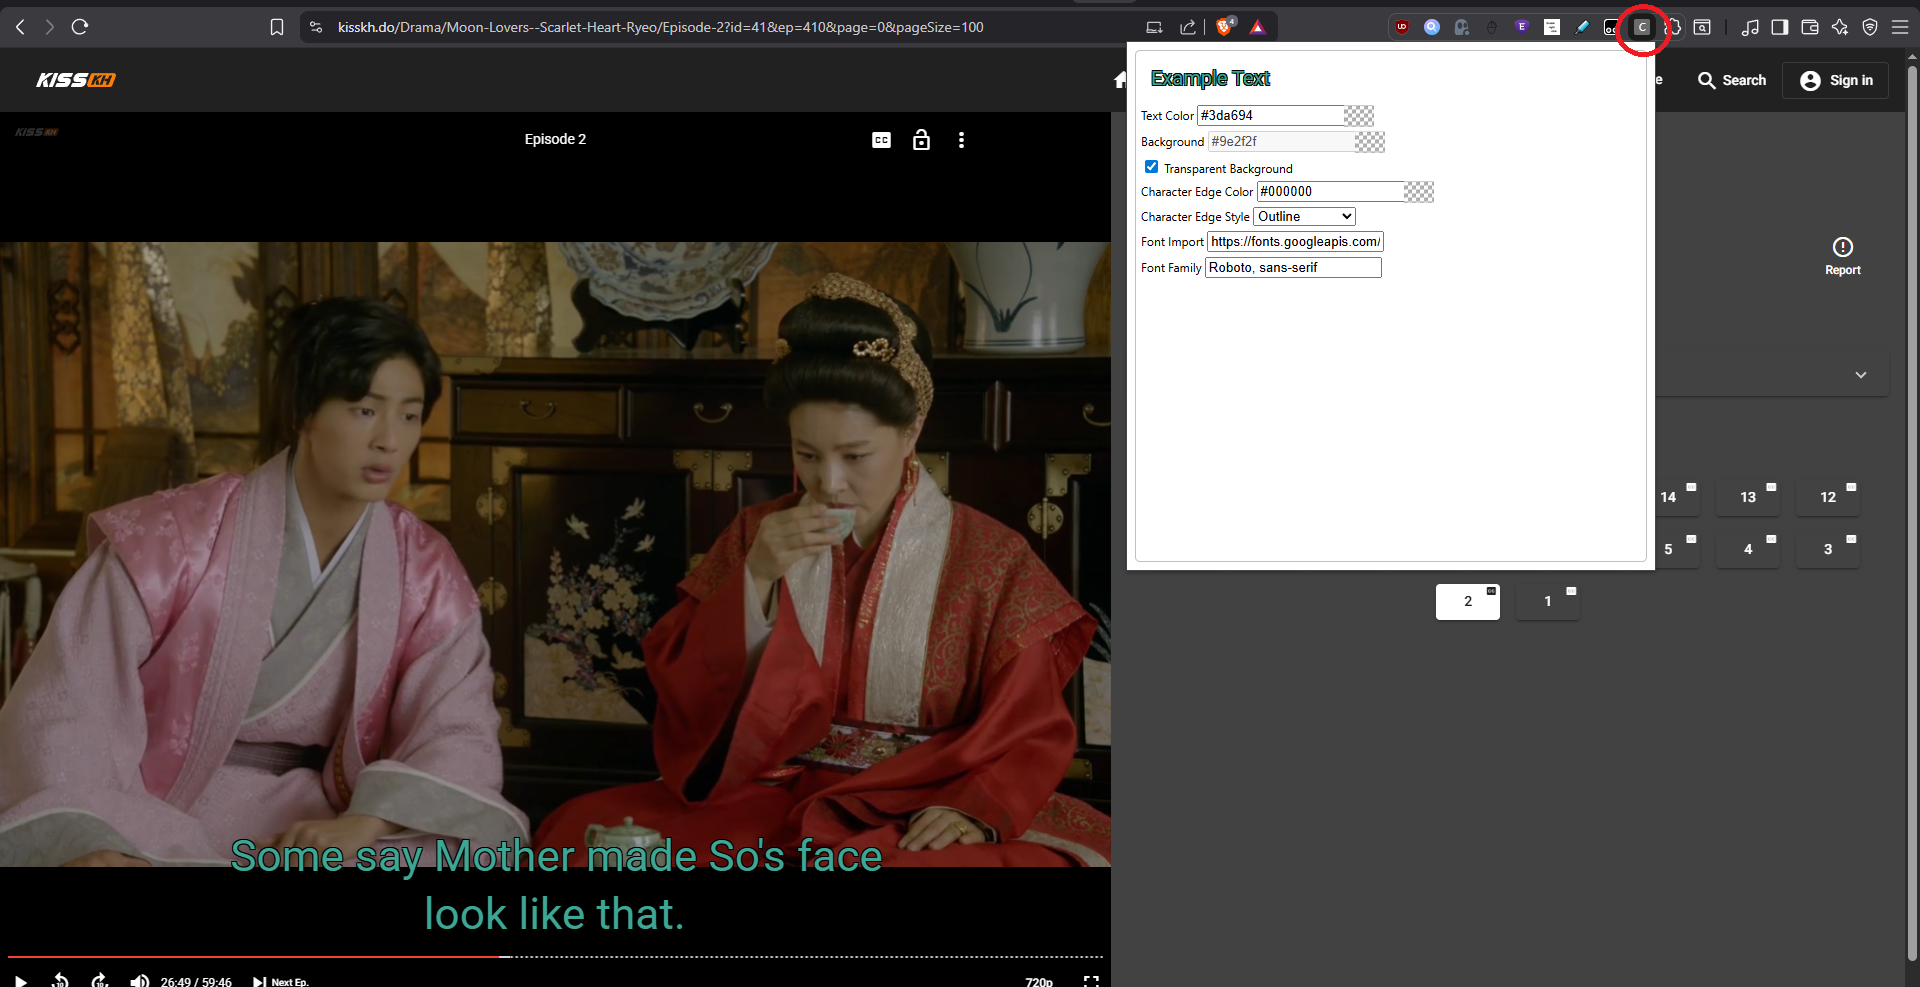
Task: Edit the Text Color hex field
Action: click(1271, 116)
